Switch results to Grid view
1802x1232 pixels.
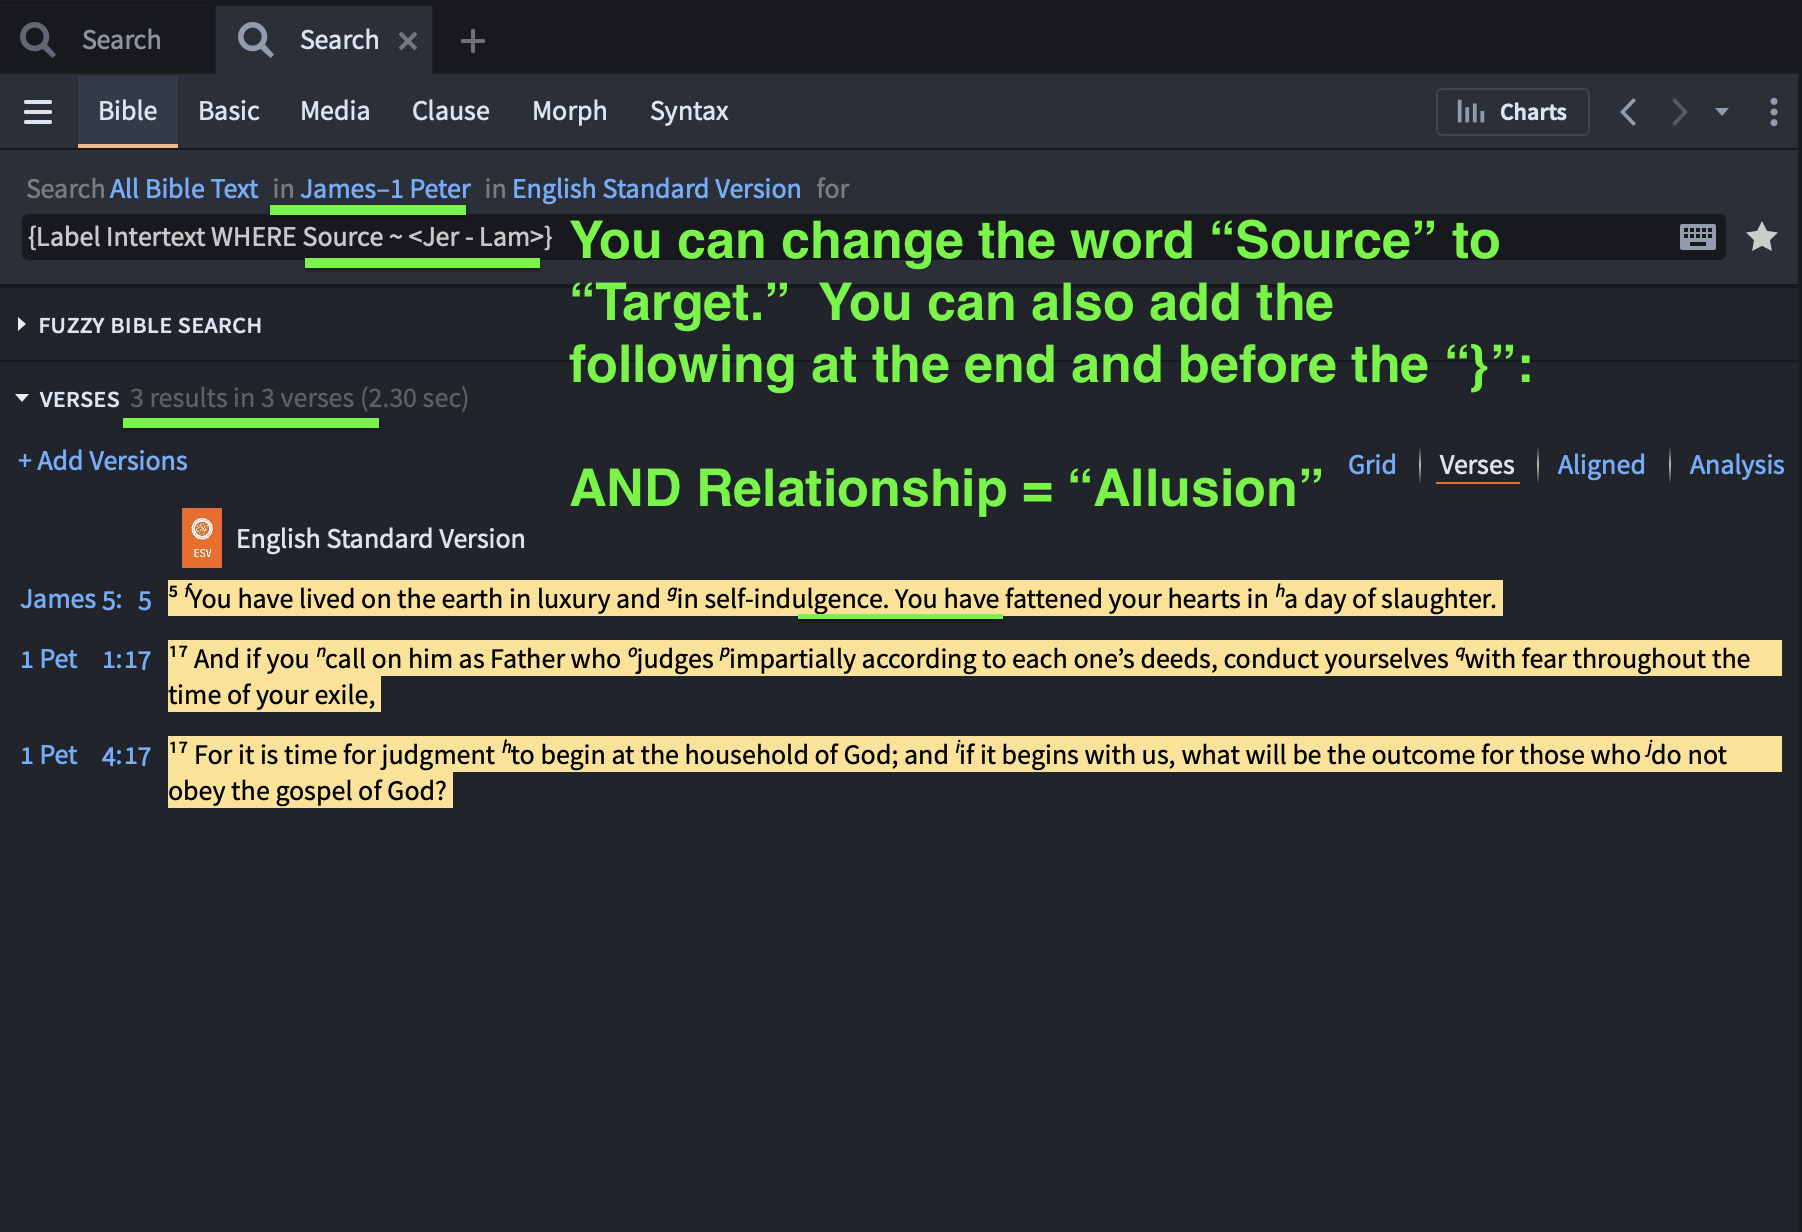point(1372,465)
